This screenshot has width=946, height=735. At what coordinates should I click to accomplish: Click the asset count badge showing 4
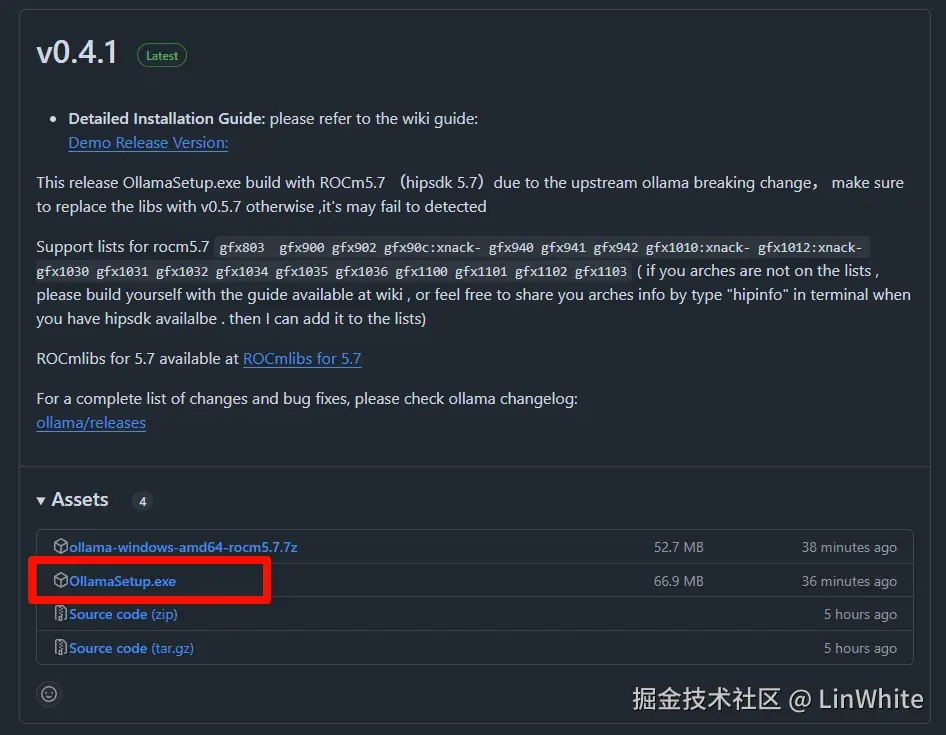click(x=142, y=500)
